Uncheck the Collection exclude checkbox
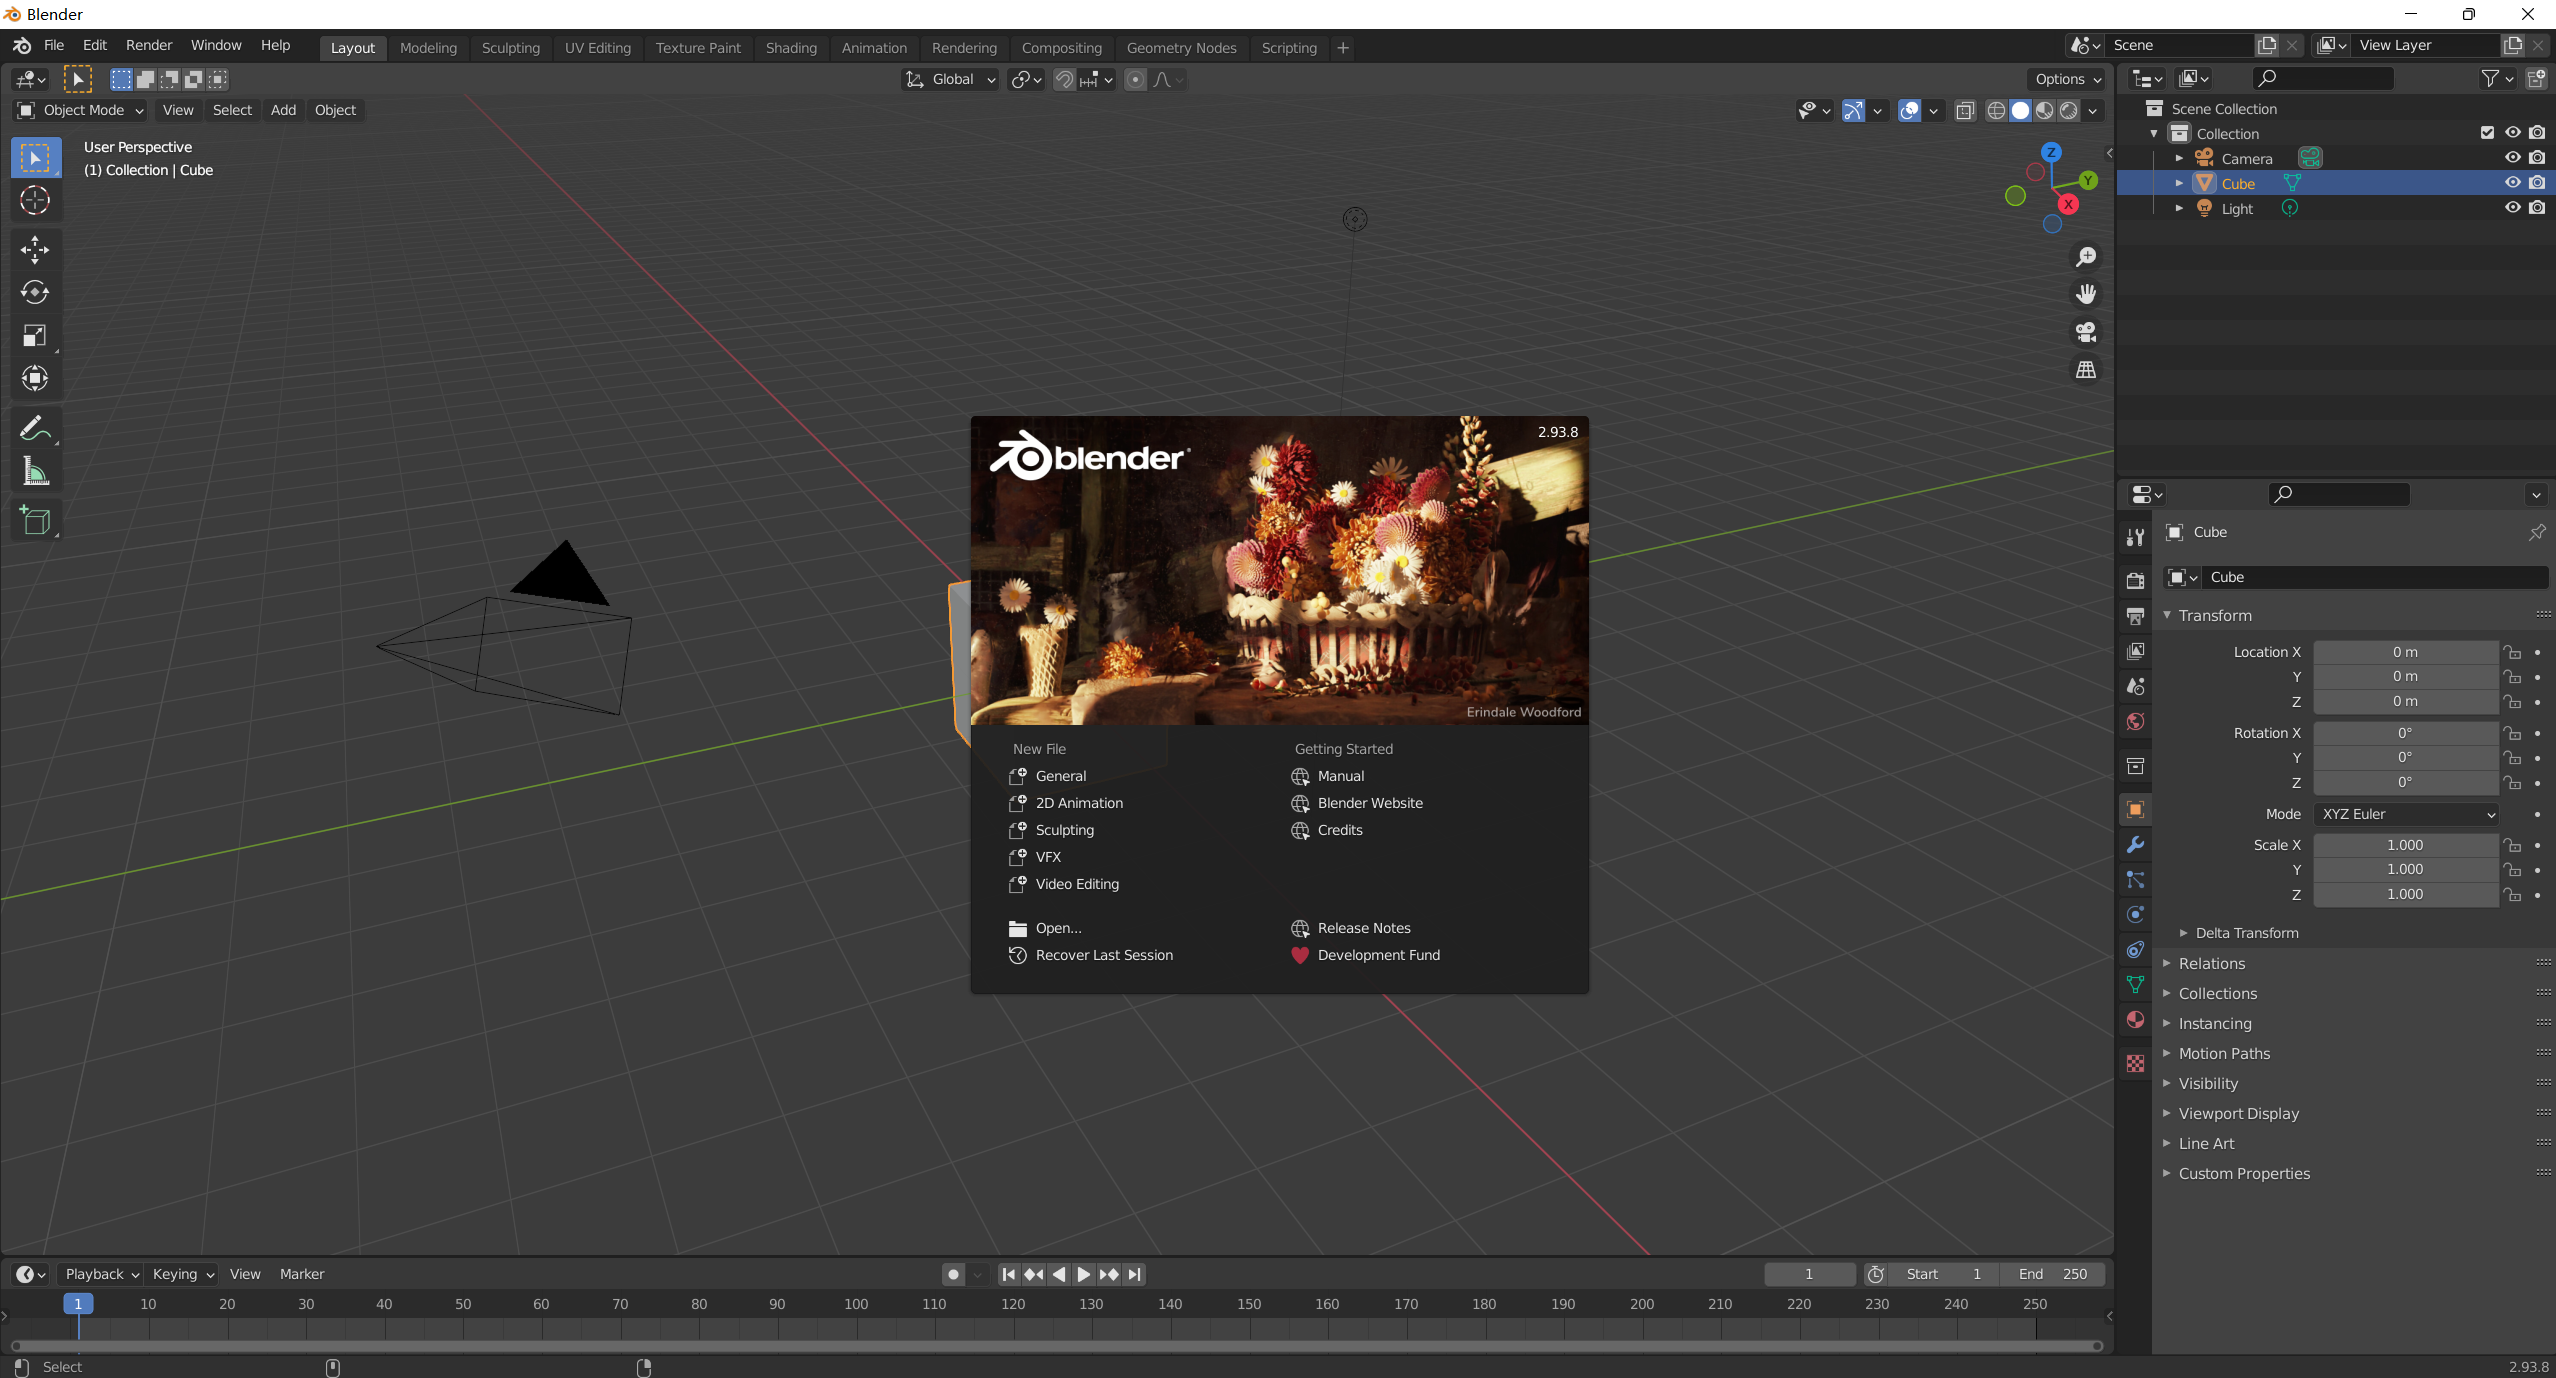Screen dimensions: 2556x1378 point(2487,133)
